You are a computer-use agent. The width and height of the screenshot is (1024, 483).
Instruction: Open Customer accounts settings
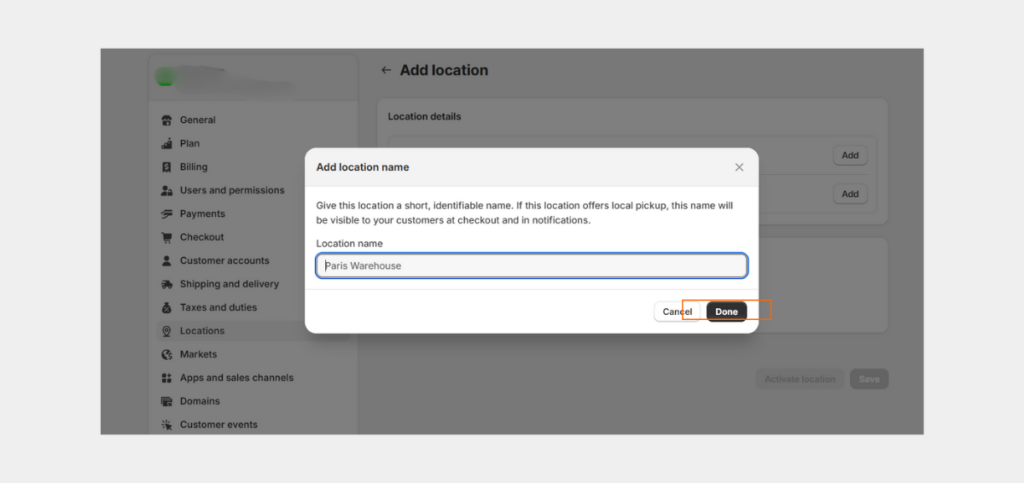click(224, 260)
